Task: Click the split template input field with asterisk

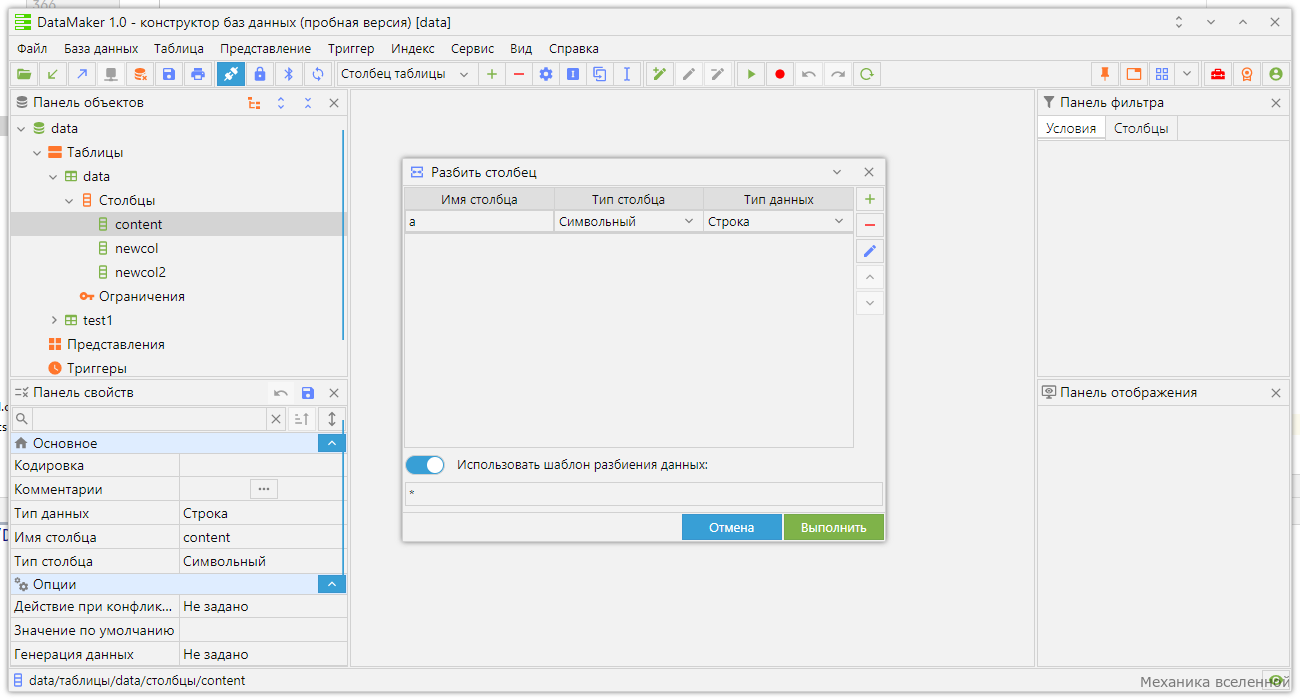Action: [644, 494]
